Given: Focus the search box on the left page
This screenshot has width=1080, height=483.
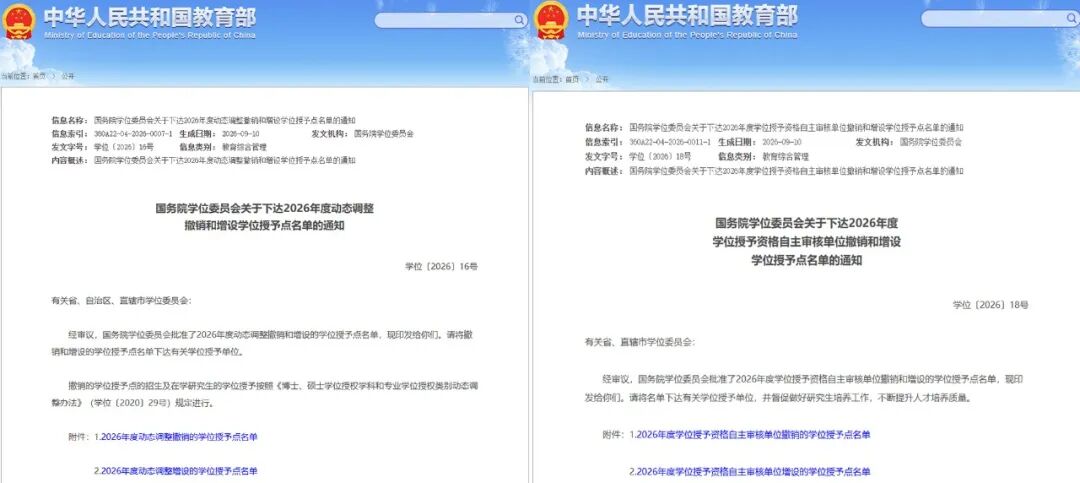Looking at the screenshot, I should [x=451, y=21].
